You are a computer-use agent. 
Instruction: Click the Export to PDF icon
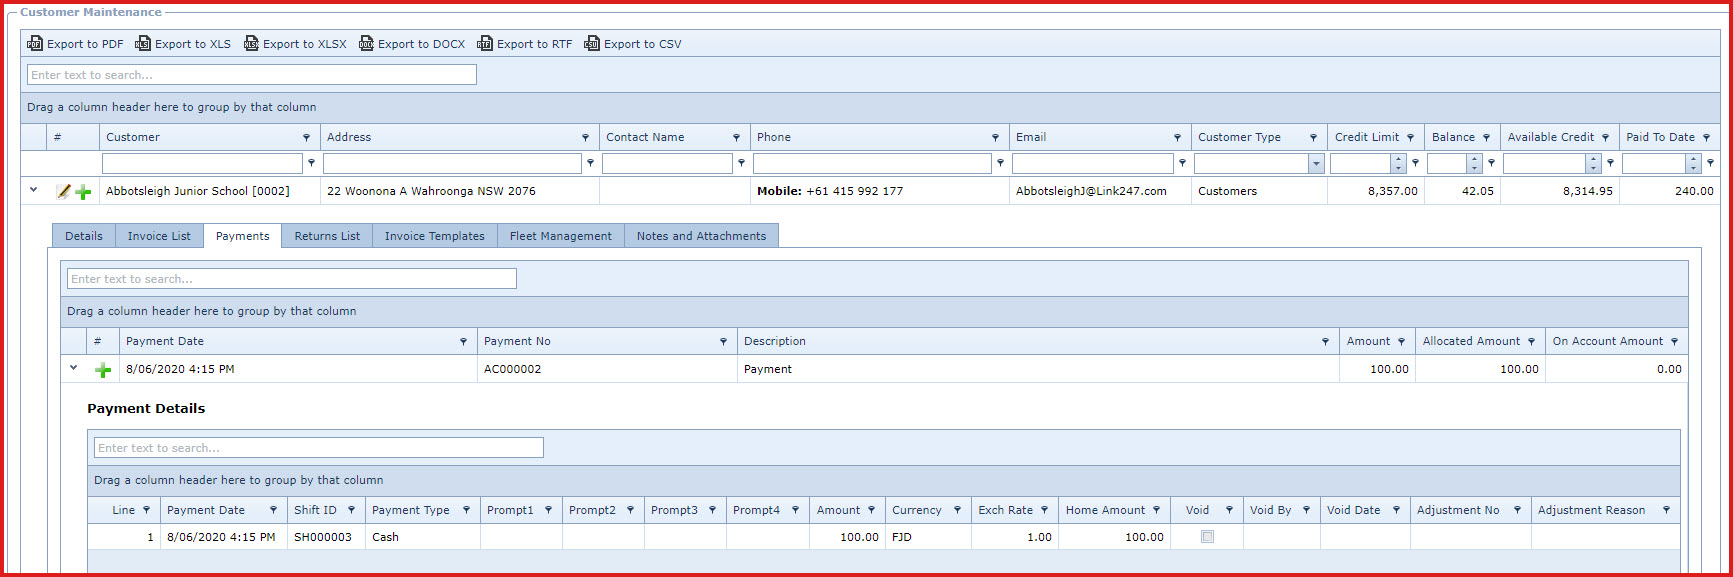(35, 44)
